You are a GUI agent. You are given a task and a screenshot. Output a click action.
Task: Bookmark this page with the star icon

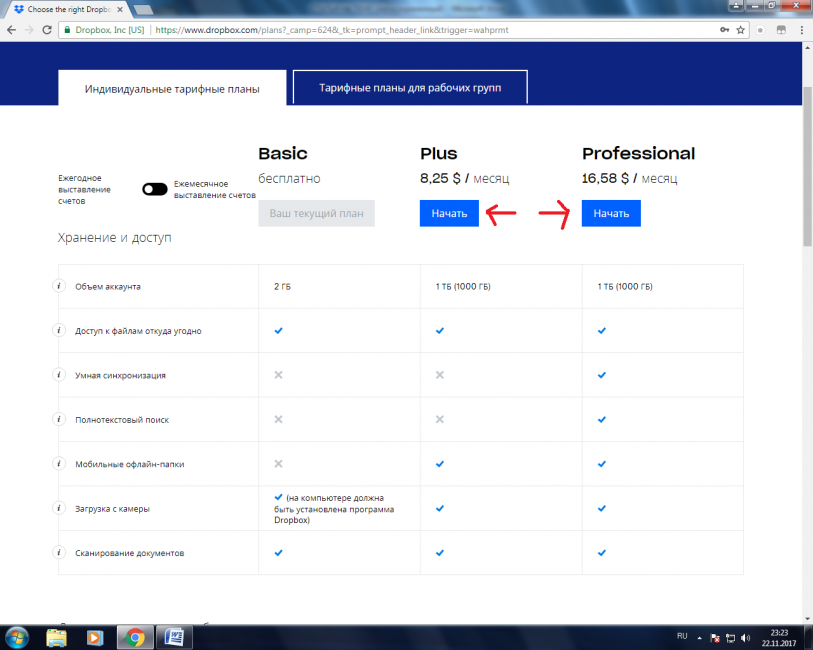click(740, 30)
